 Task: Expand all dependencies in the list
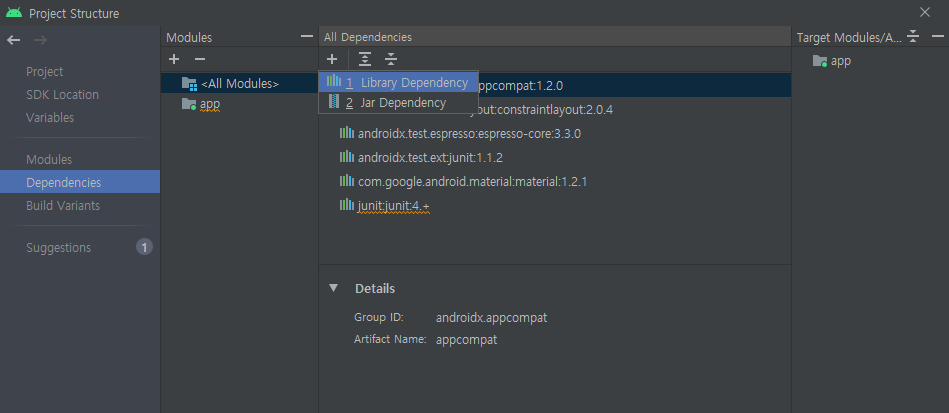[364, 59]
